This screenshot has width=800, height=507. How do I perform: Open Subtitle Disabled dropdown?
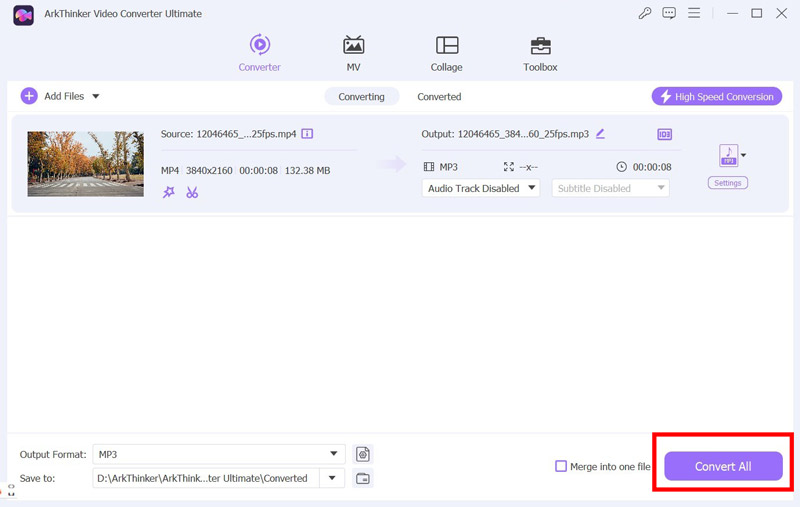610,188
